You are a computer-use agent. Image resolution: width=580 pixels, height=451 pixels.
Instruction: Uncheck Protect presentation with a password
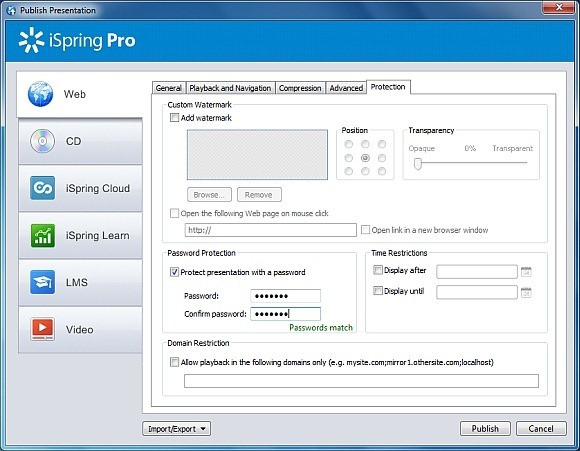coord(174,272)
